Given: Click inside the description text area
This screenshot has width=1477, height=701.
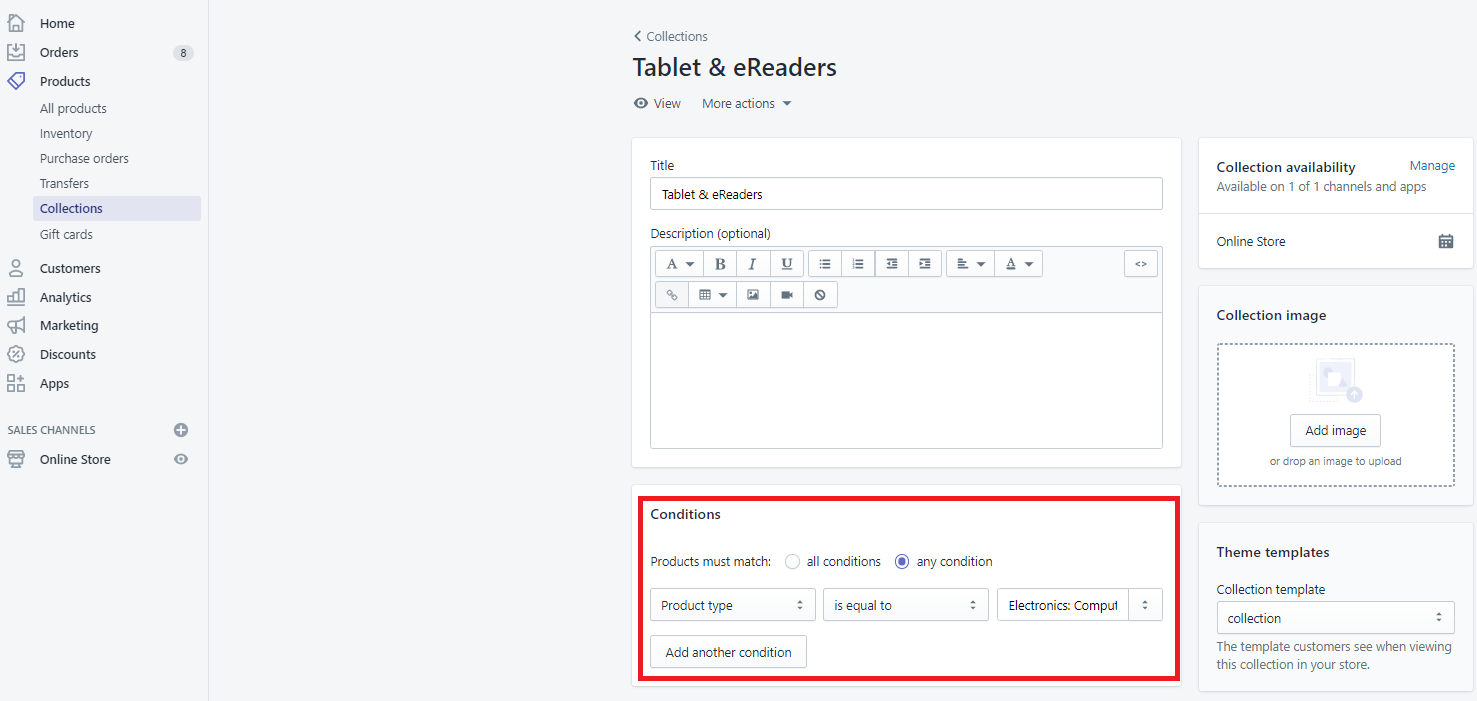Looking at the screenshot, I should click(x=906, y=380).
